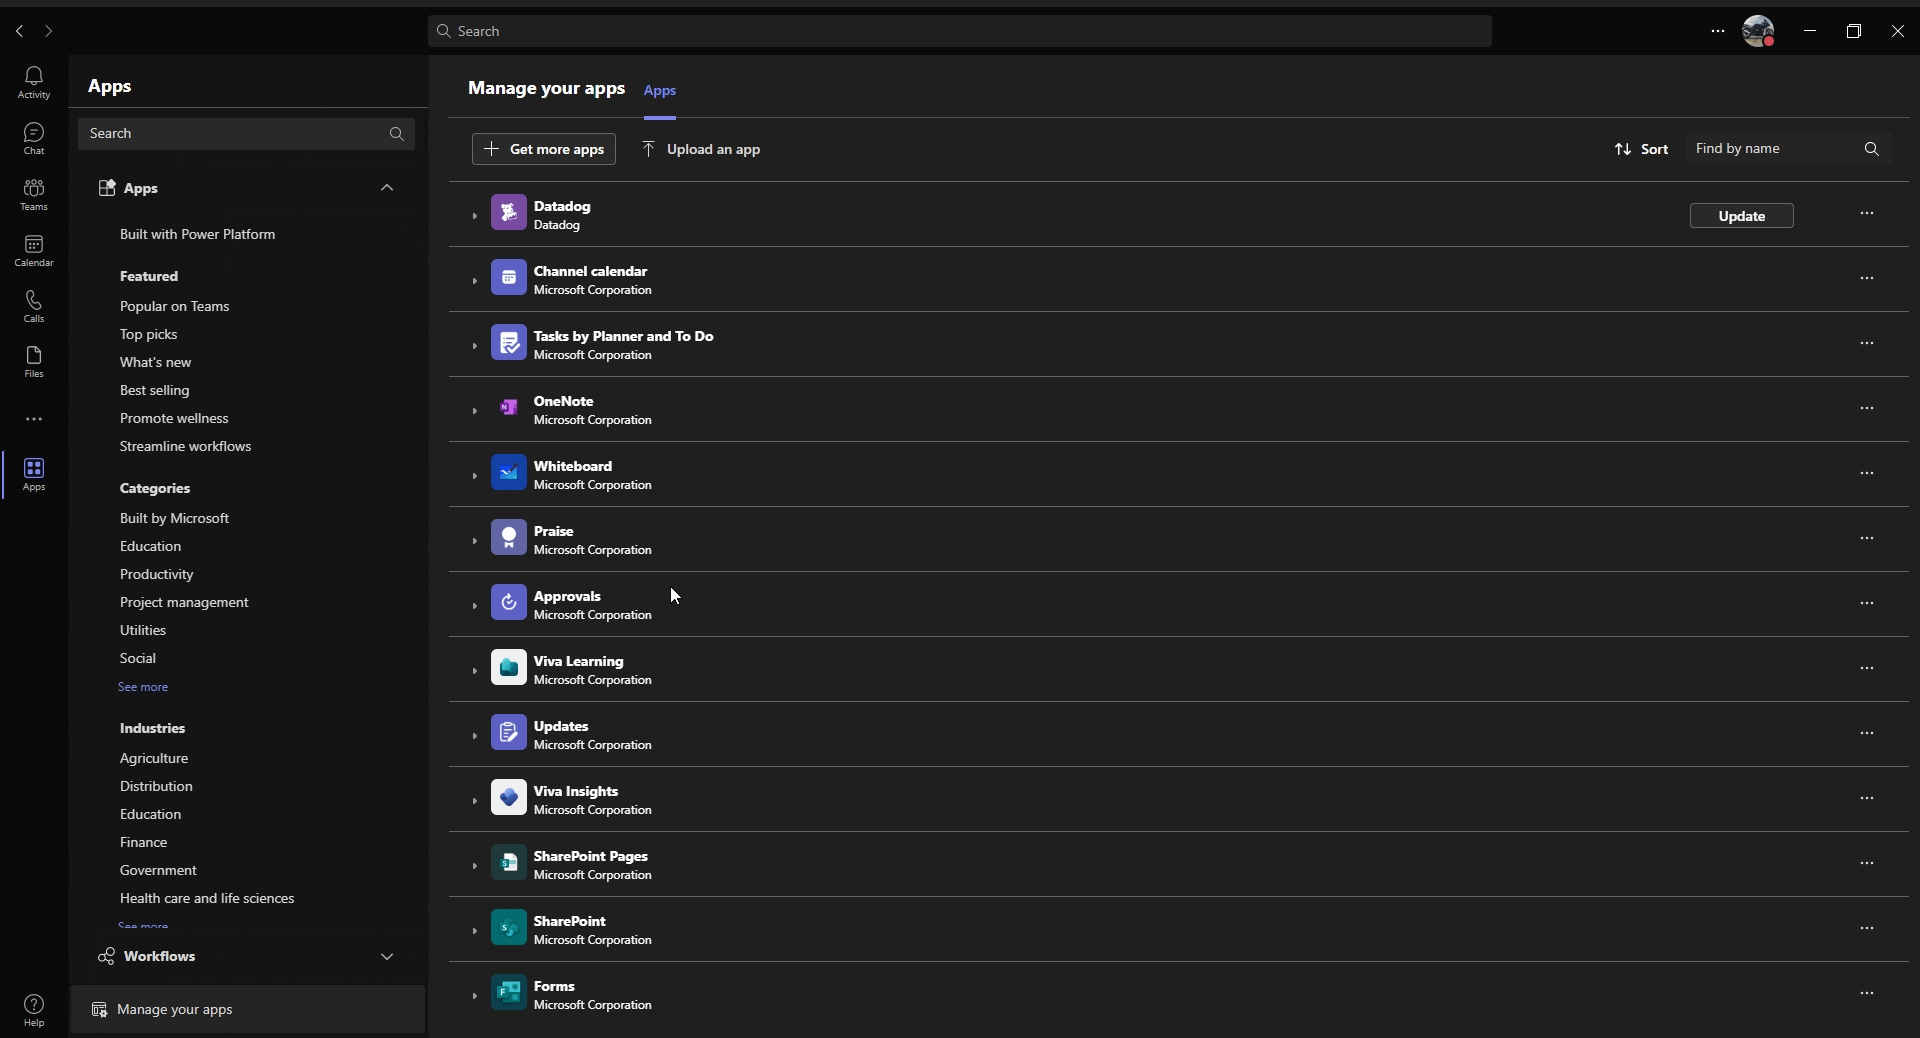Open What's new list
The width and height of the screenshot is (1920, 1038).
(x=155, y=362)
